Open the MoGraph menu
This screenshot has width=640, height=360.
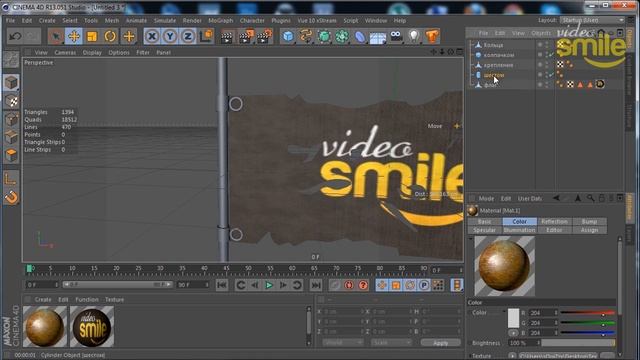220,20
